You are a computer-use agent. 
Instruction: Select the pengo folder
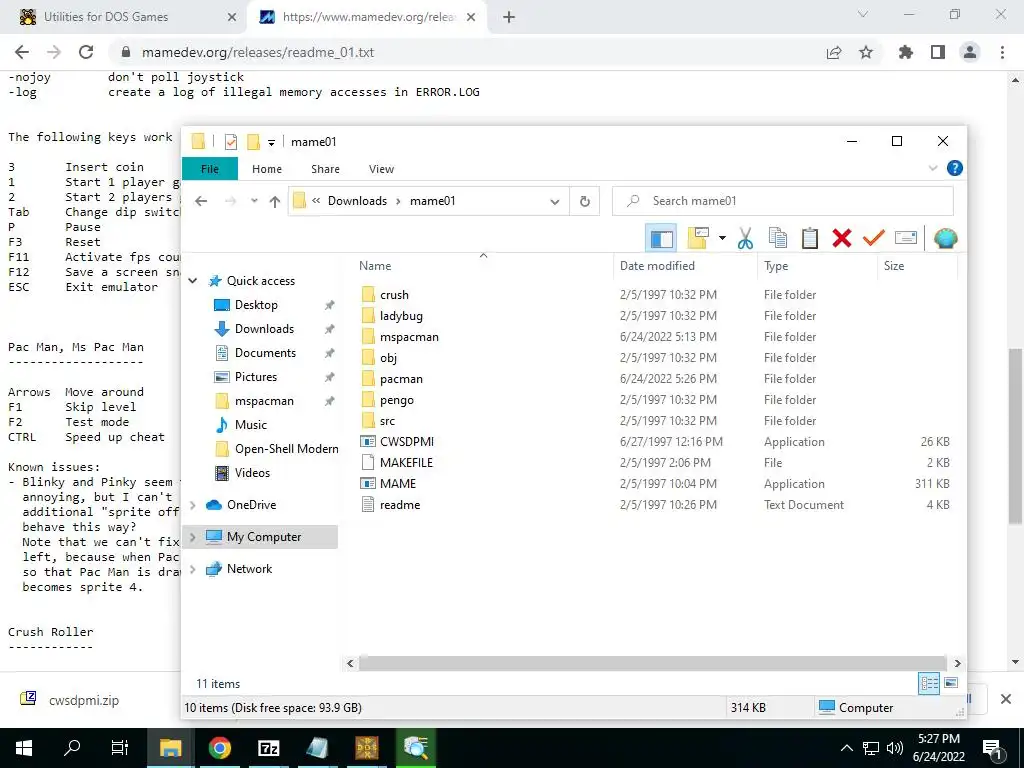396,400
